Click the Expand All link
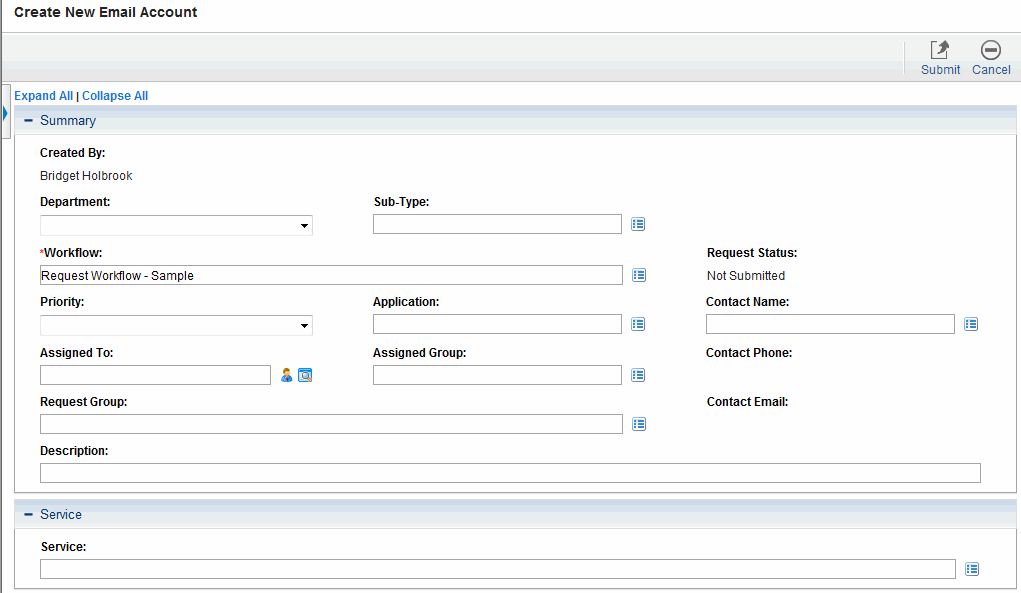Image resolution: width=1021 pixels, height=593 pixels. point(43,95)
